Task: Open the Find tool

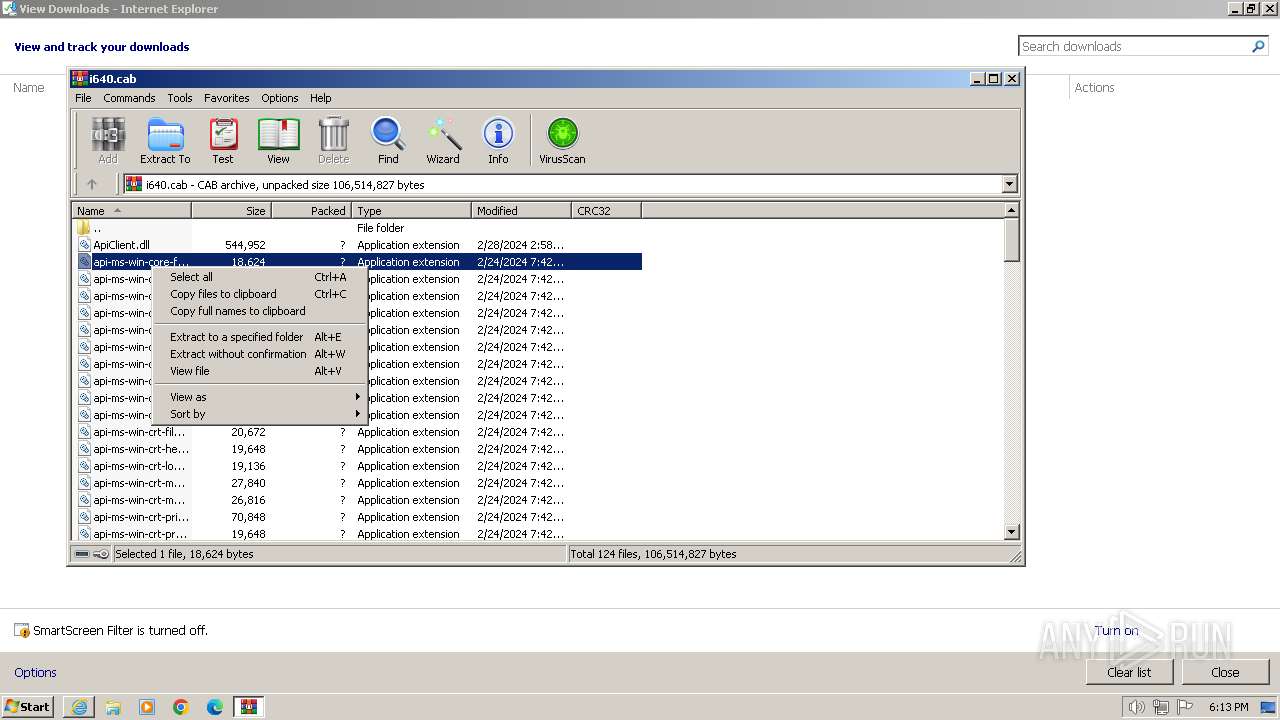Action: (x=388, y=140)
